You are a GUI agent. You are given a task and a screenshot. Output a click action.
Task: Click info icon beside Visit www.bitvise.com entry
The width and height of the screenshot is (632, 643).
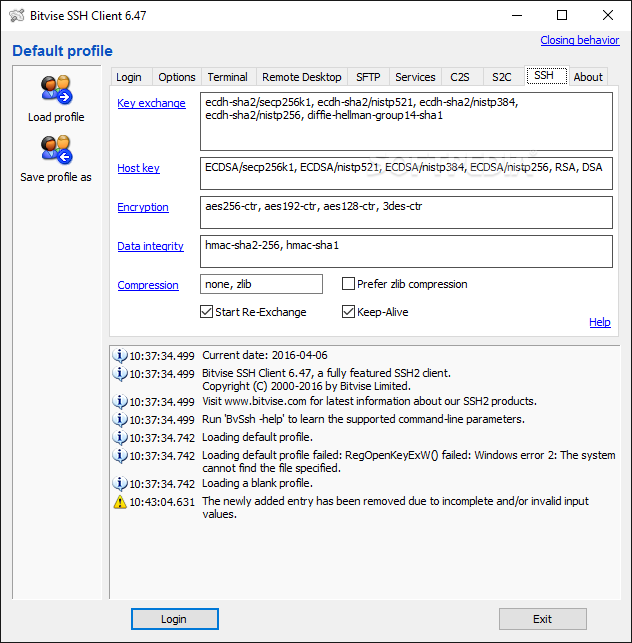pyautogui.click(x=120, y=401)
